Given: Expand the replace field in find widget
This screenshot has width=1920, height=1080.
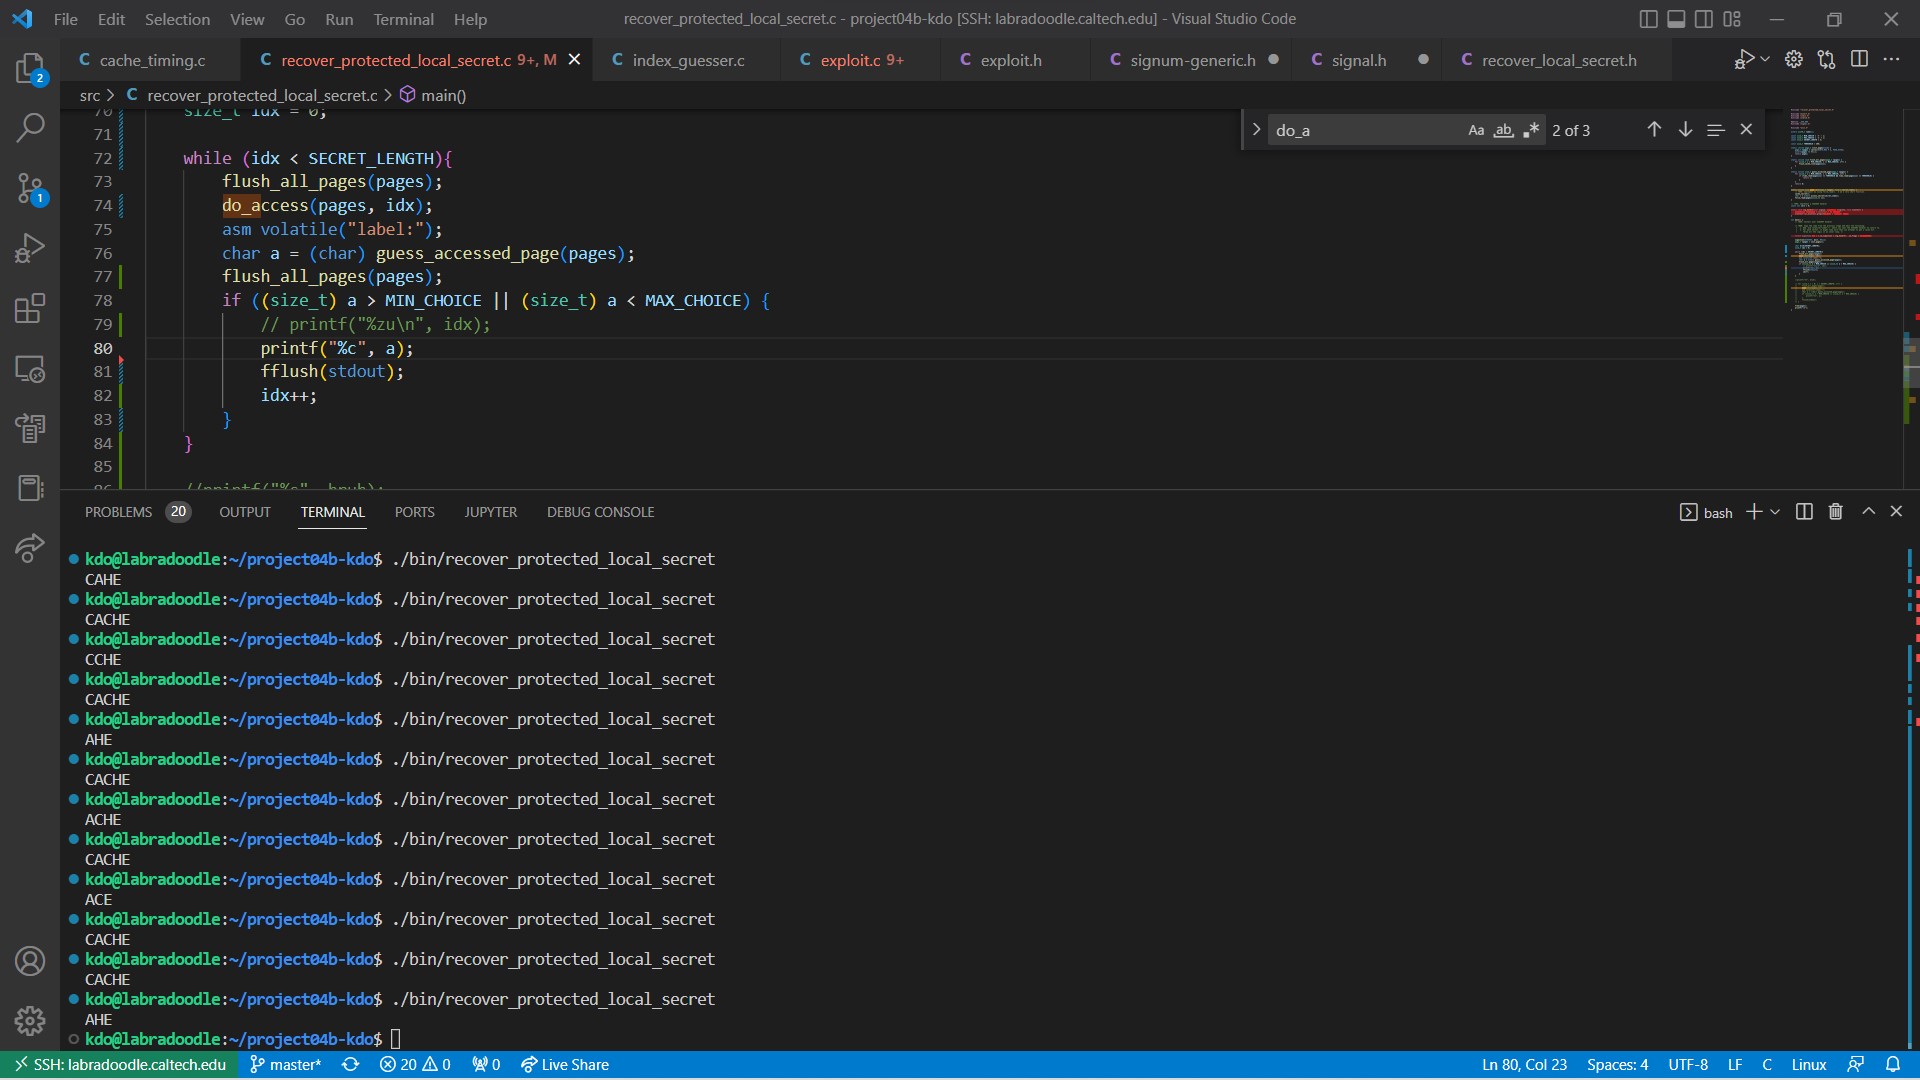Looking at the screenshot, I should coord(1256,130).
